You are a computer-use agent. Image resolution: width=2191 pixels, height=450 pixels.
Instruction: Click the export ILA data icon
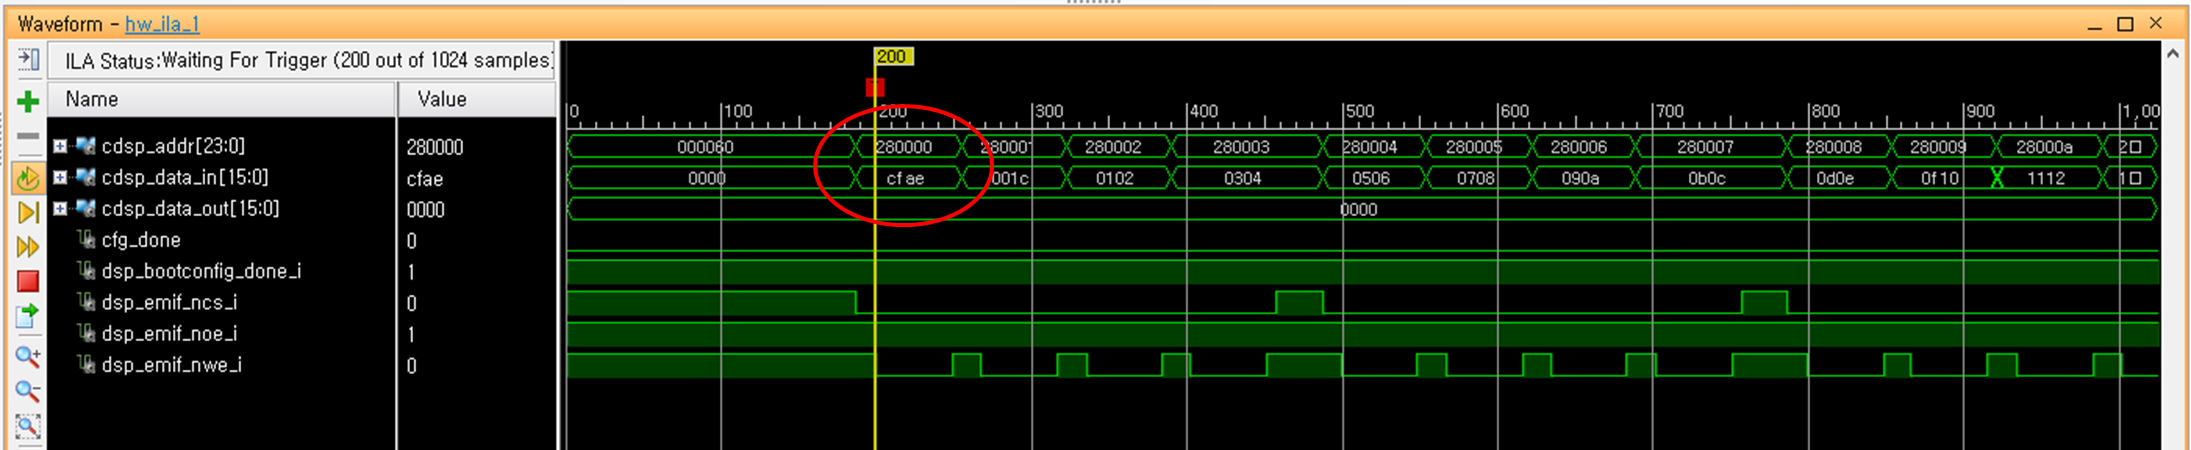[28, 317]
